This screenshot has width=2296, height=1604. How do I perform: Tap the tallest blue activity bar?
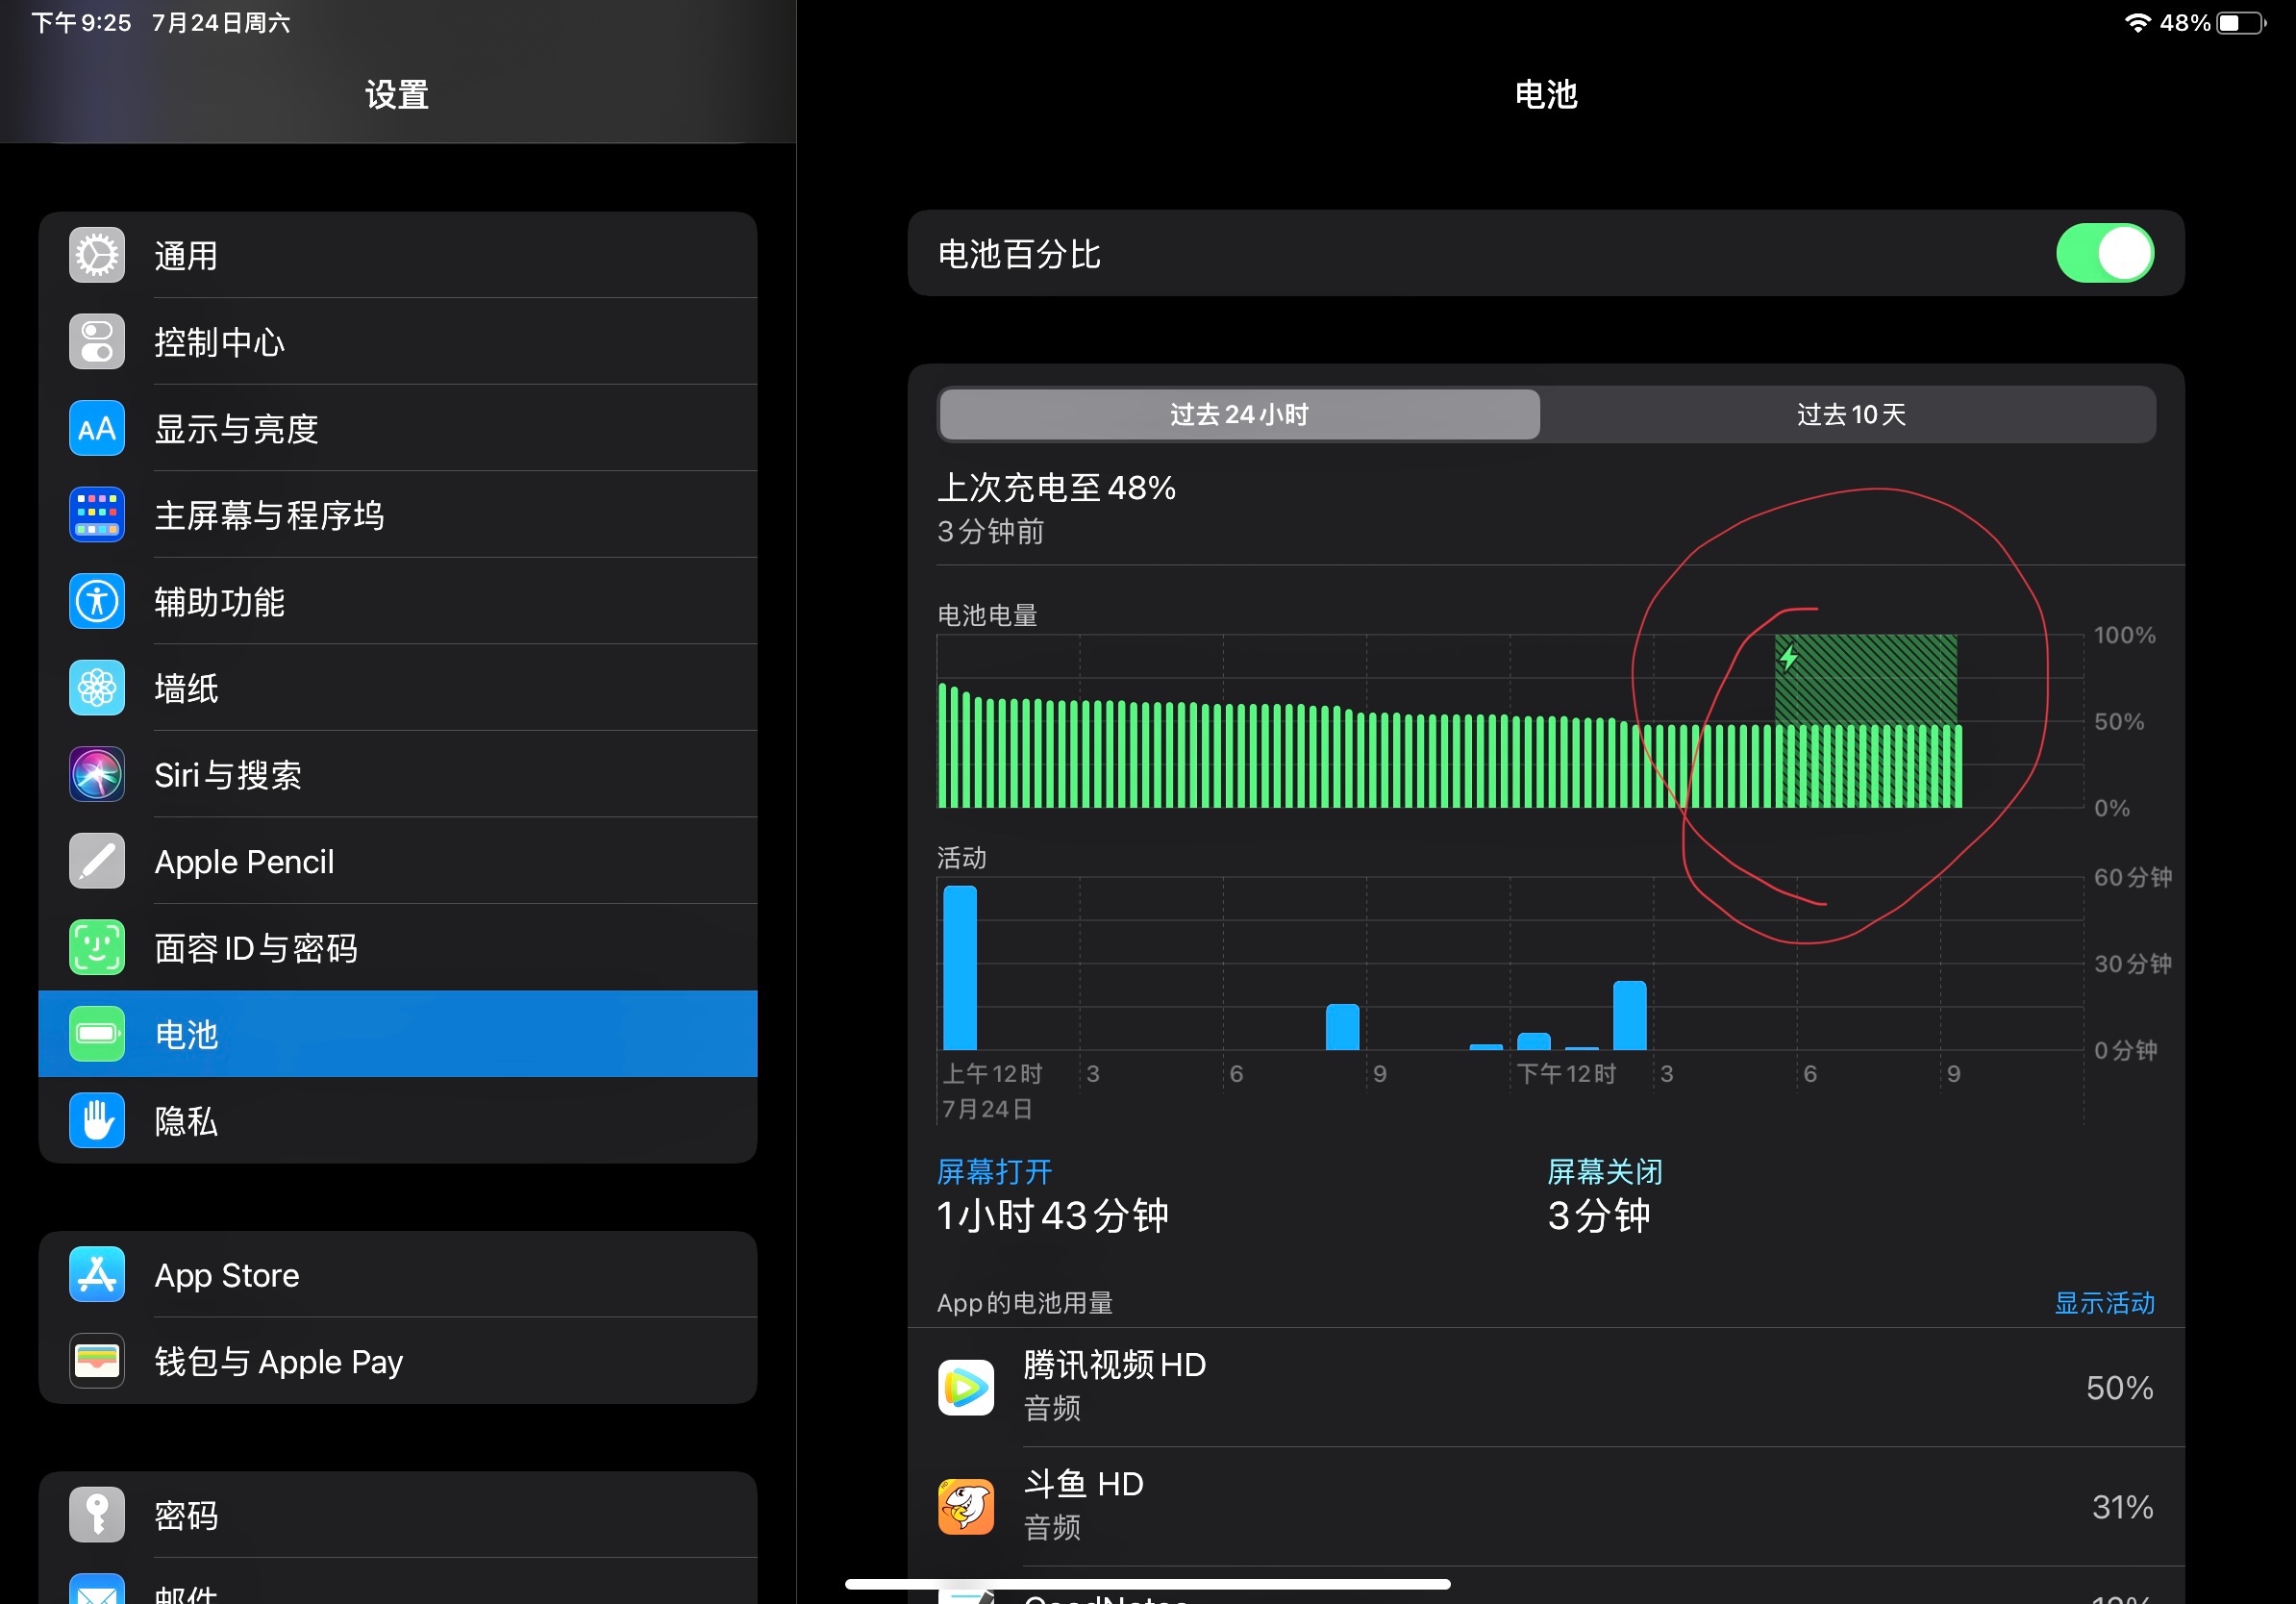point(960,967)
